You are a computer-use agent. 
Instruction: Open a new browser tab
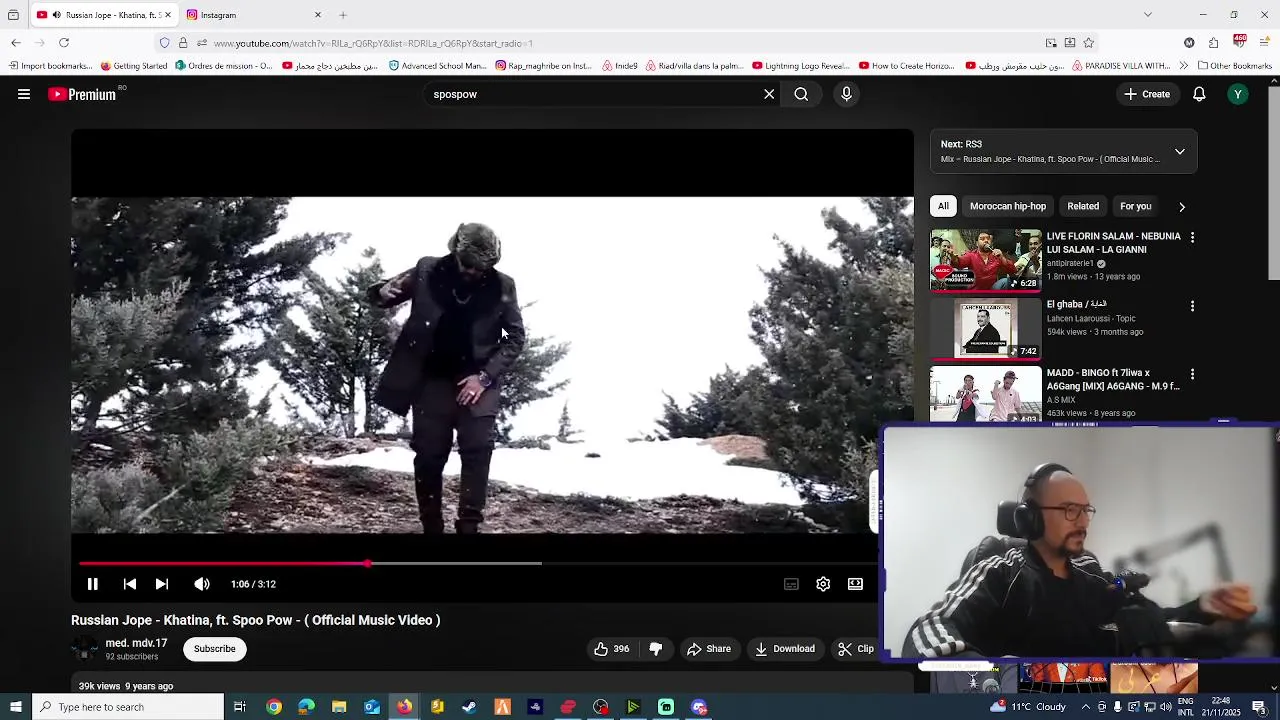343,15
